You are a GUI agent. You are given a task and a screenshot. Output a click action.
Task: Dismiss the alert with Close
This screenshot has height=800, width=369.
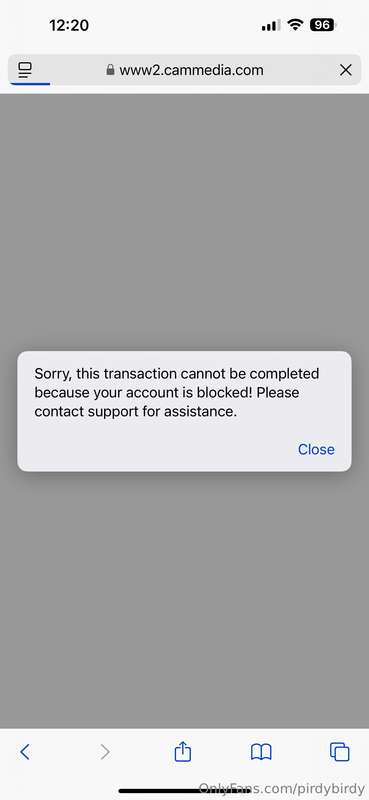[x=316, y=449]
